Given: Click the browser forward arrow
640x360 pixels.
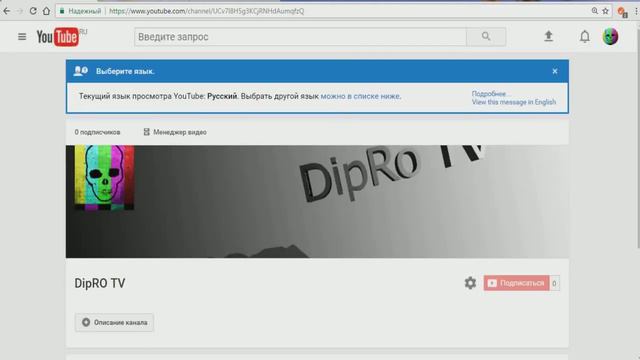Looking at the screenshot, I should click(x=20, y=11).
